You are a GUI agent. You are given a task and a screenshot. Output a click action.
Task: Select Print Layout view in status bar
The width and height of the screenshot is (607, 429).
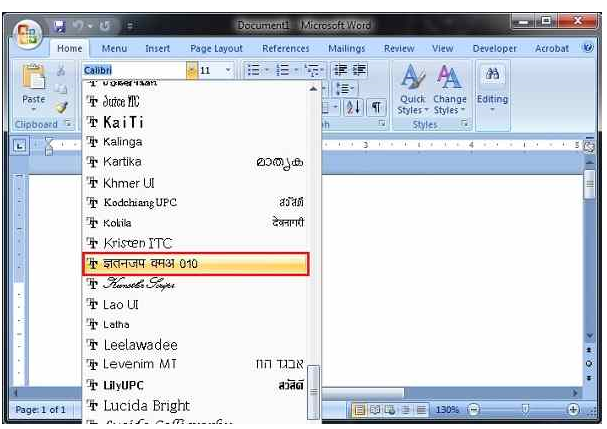(358, 411)
